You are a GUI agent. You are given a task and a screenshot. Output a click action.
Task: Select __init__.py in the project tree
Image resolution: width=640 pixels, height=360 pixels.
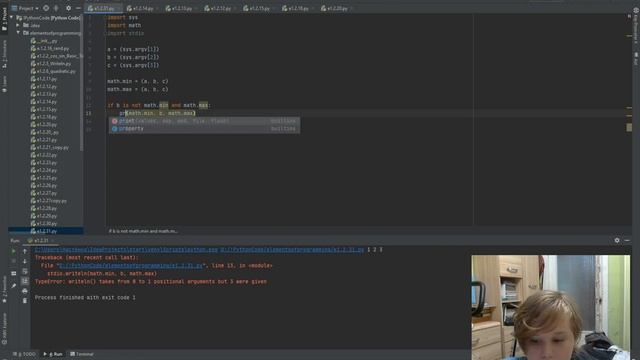click(44, 41)
